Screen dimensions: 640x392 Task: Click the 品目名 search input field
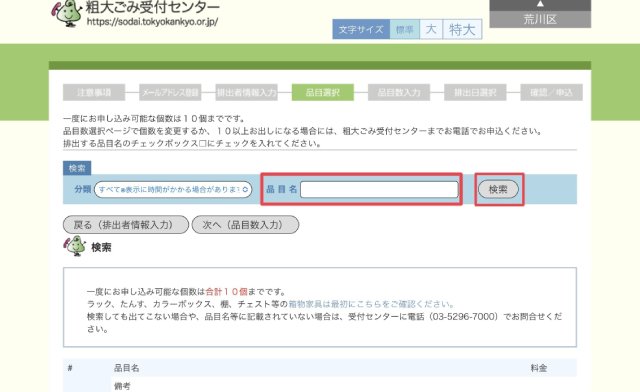tap(379, 189)
